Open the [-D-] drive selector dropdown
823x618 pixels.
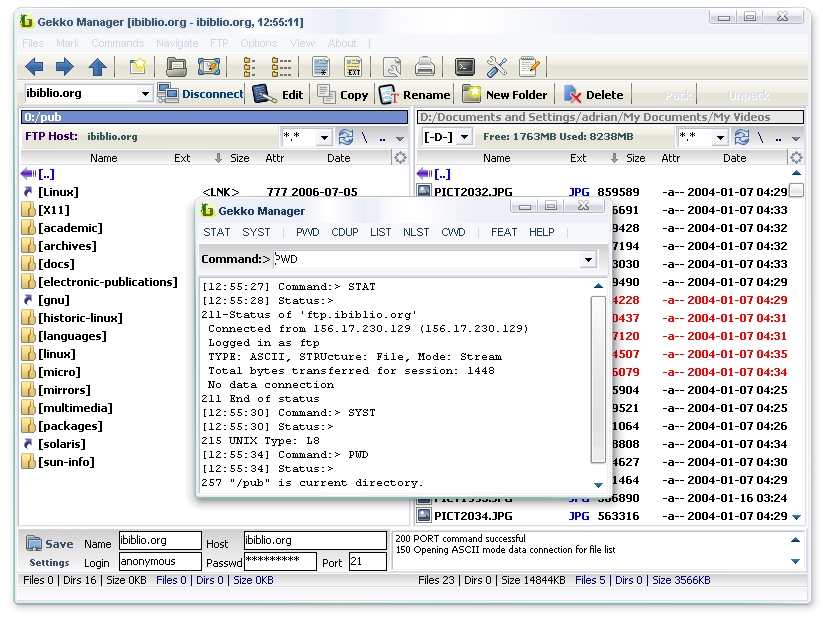(464, 137)
